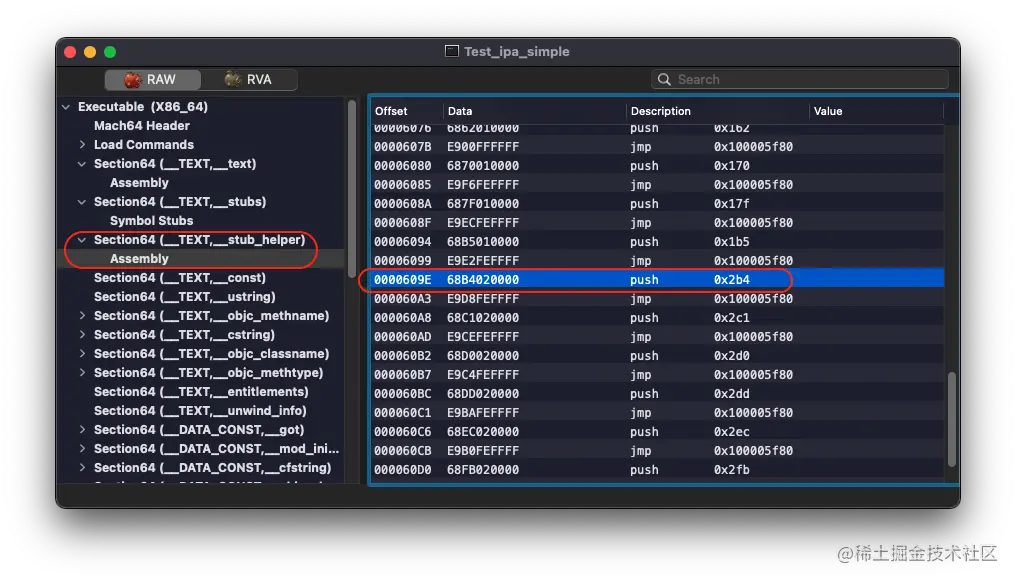This screenshot has width=1016, height=582.
Task: Select row at offset 00006094
Action: tap(657, 242)
